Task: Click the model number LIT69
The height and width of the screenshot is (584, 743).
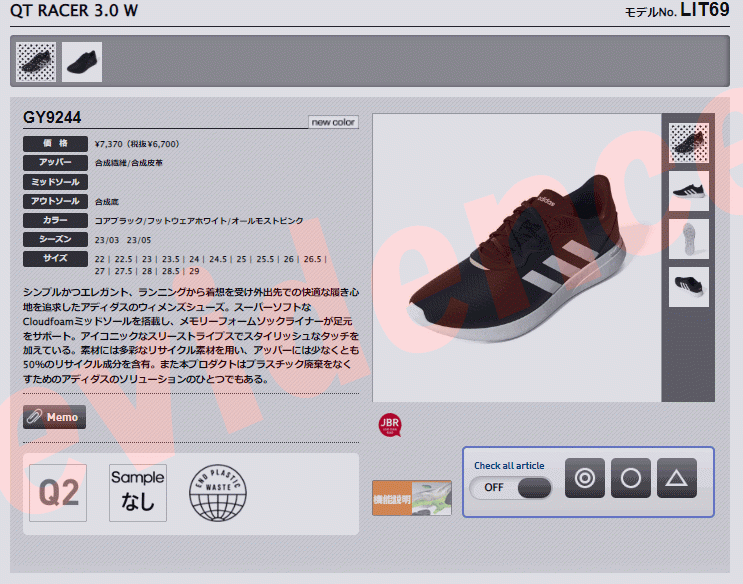Action: [x=705, y=10]
